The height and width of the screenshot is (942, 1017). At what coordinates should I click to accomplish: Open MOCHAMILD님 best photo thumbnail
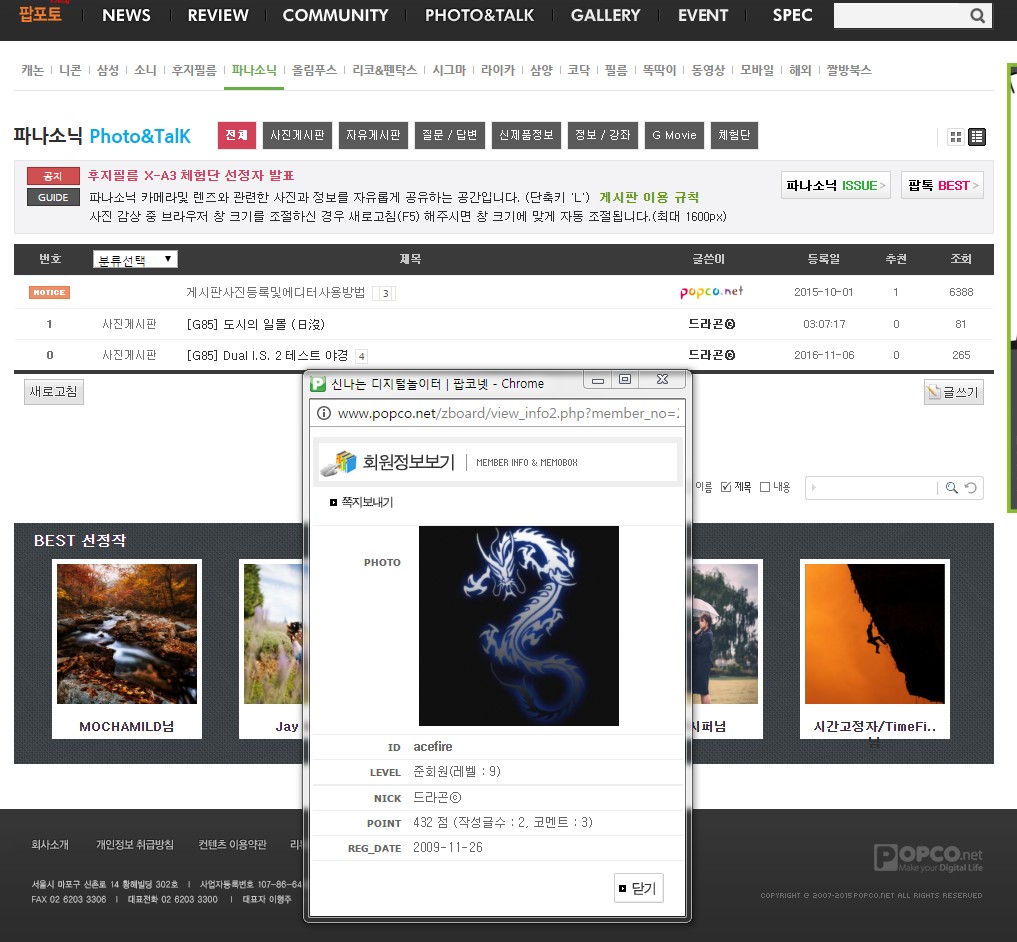coord(127,634)
